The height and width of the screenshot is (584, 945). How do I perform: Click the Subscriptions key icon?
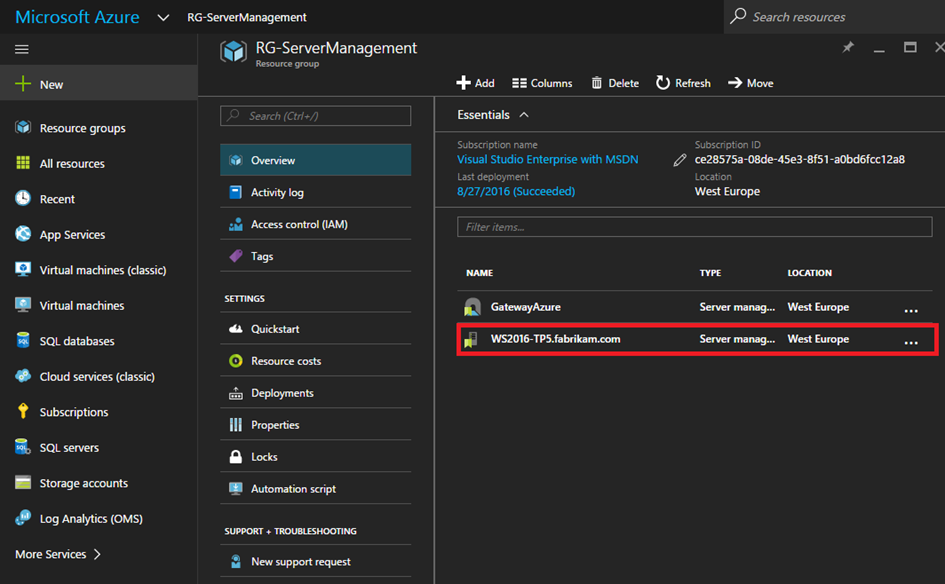tap(23, 411)
